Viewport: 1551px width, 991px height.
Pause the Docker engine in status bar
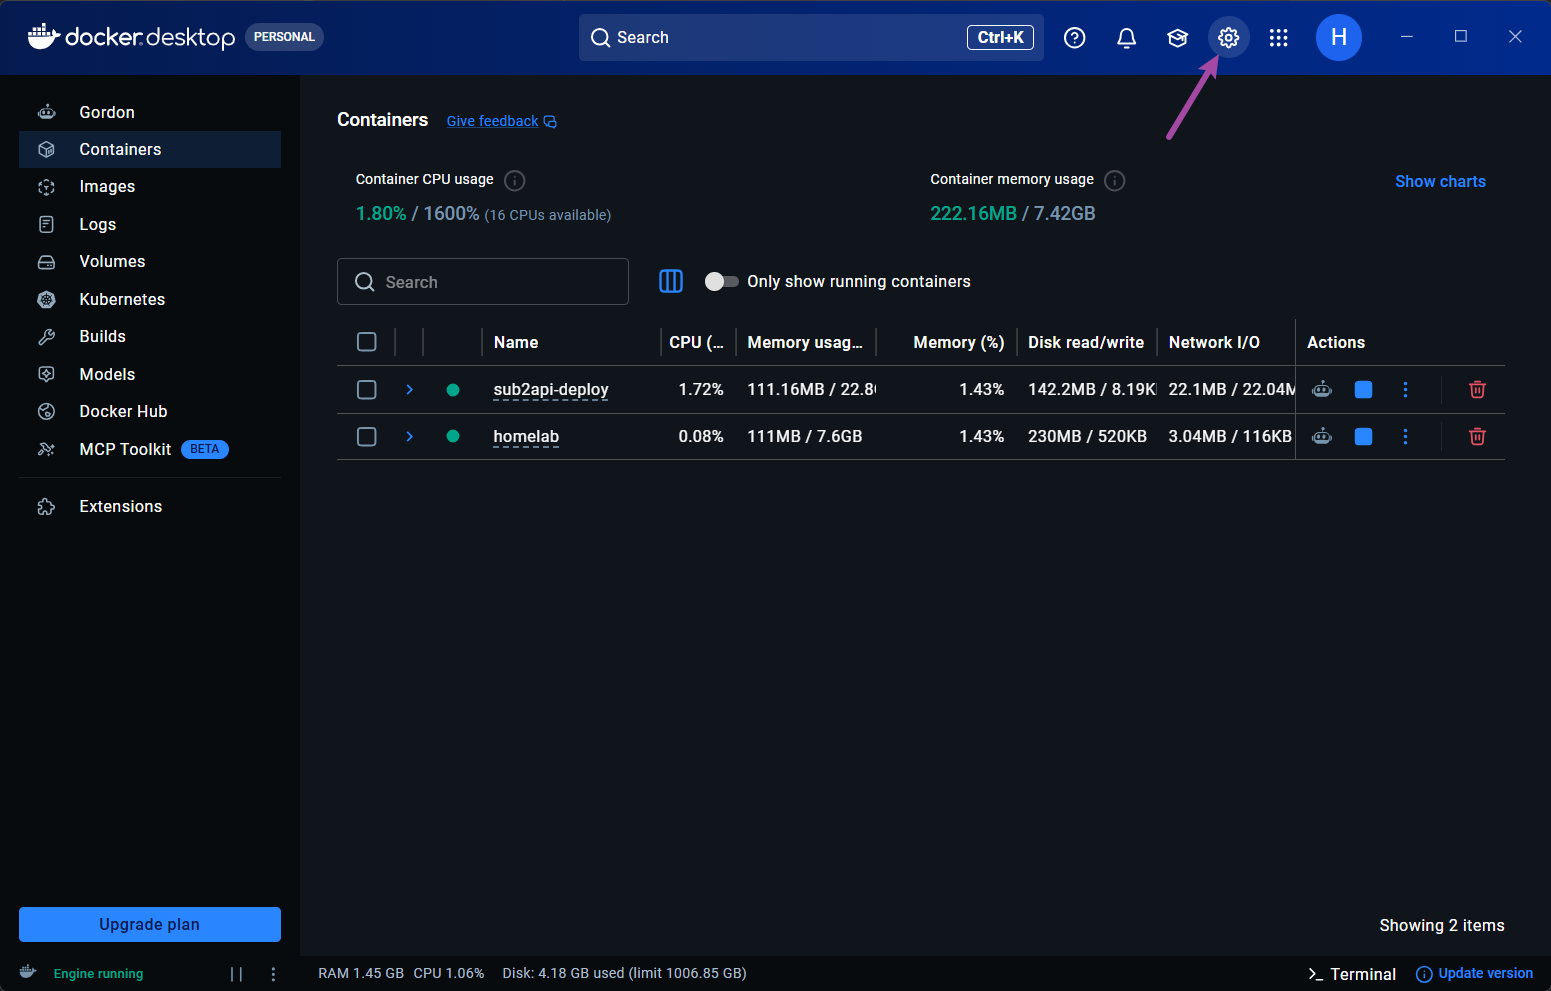(x=236, y=974)
